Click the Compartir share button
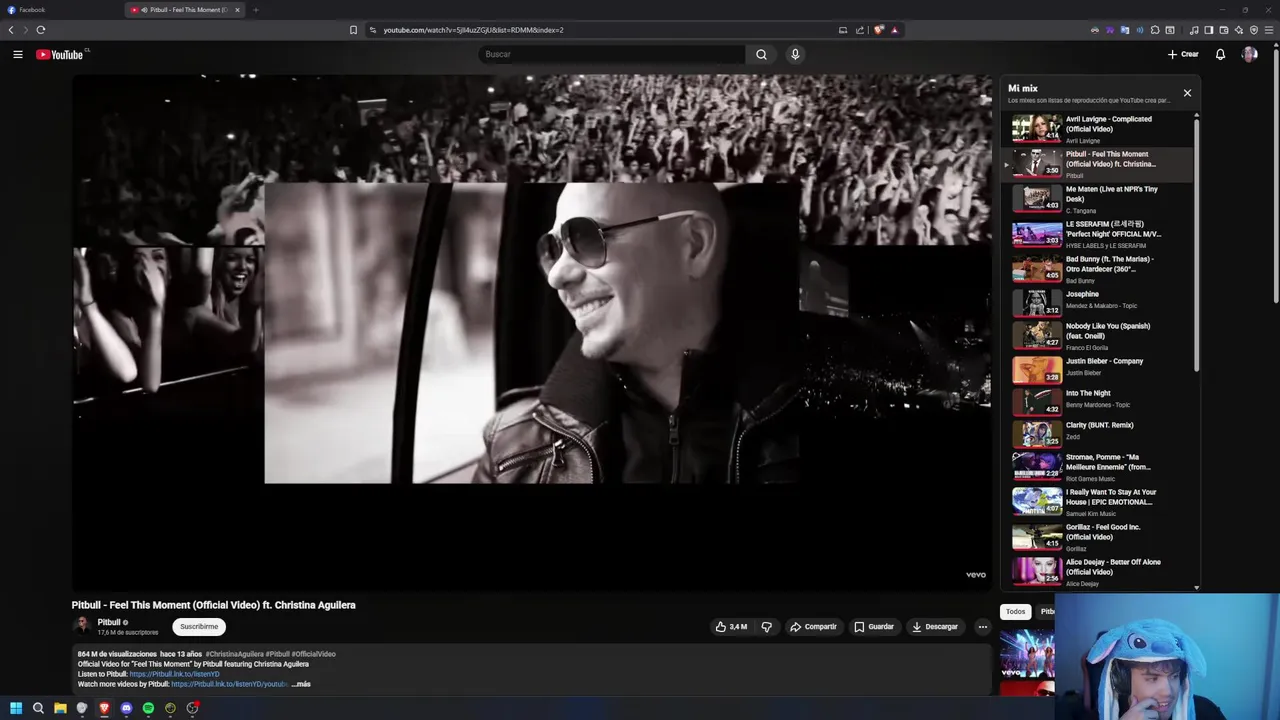This screenshot has height=720, width=1280. 813,627
